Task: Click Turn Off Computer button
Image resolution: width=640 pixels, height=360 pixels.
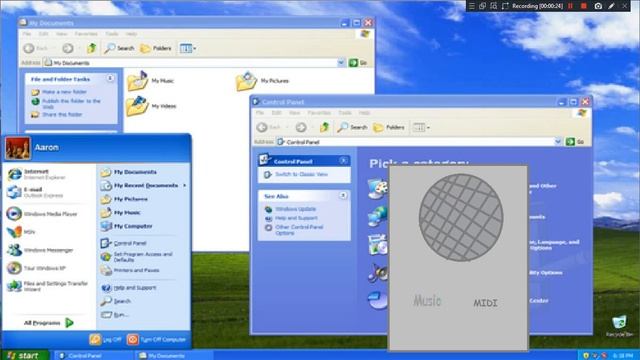Action: pyautogui.click(x=156, y=340)
